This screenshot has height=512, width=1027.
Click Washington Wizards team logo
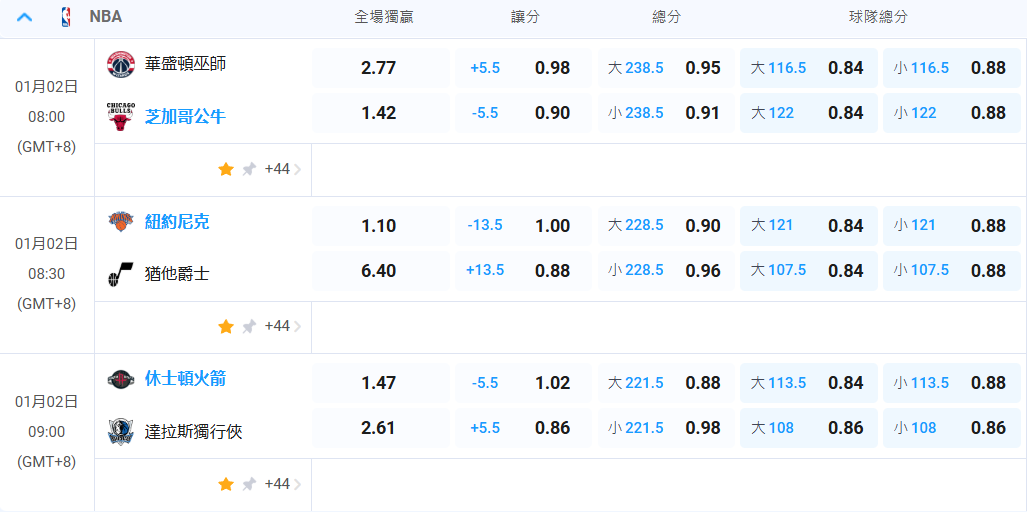121,64
